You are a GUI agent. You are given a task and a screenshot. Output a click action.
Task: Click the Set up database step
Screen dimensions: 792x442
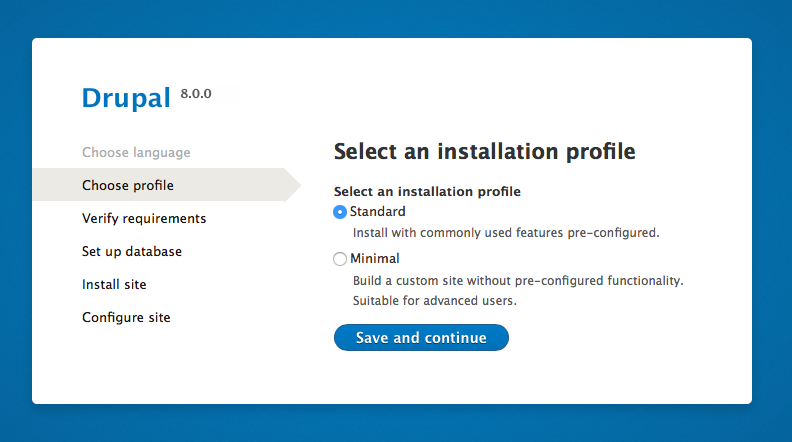point(132,251)
